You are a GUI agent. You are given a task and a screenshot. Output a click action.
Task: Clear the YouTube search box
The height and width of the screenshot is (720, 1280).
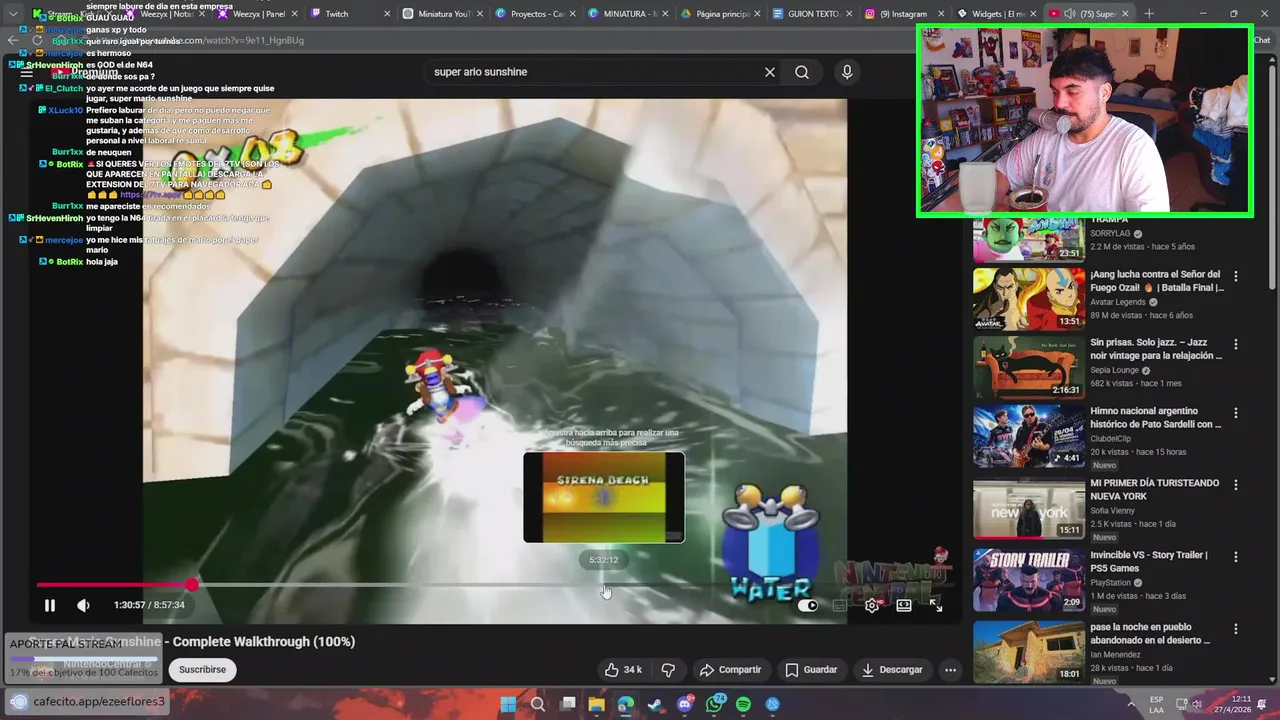coord(770,72)
